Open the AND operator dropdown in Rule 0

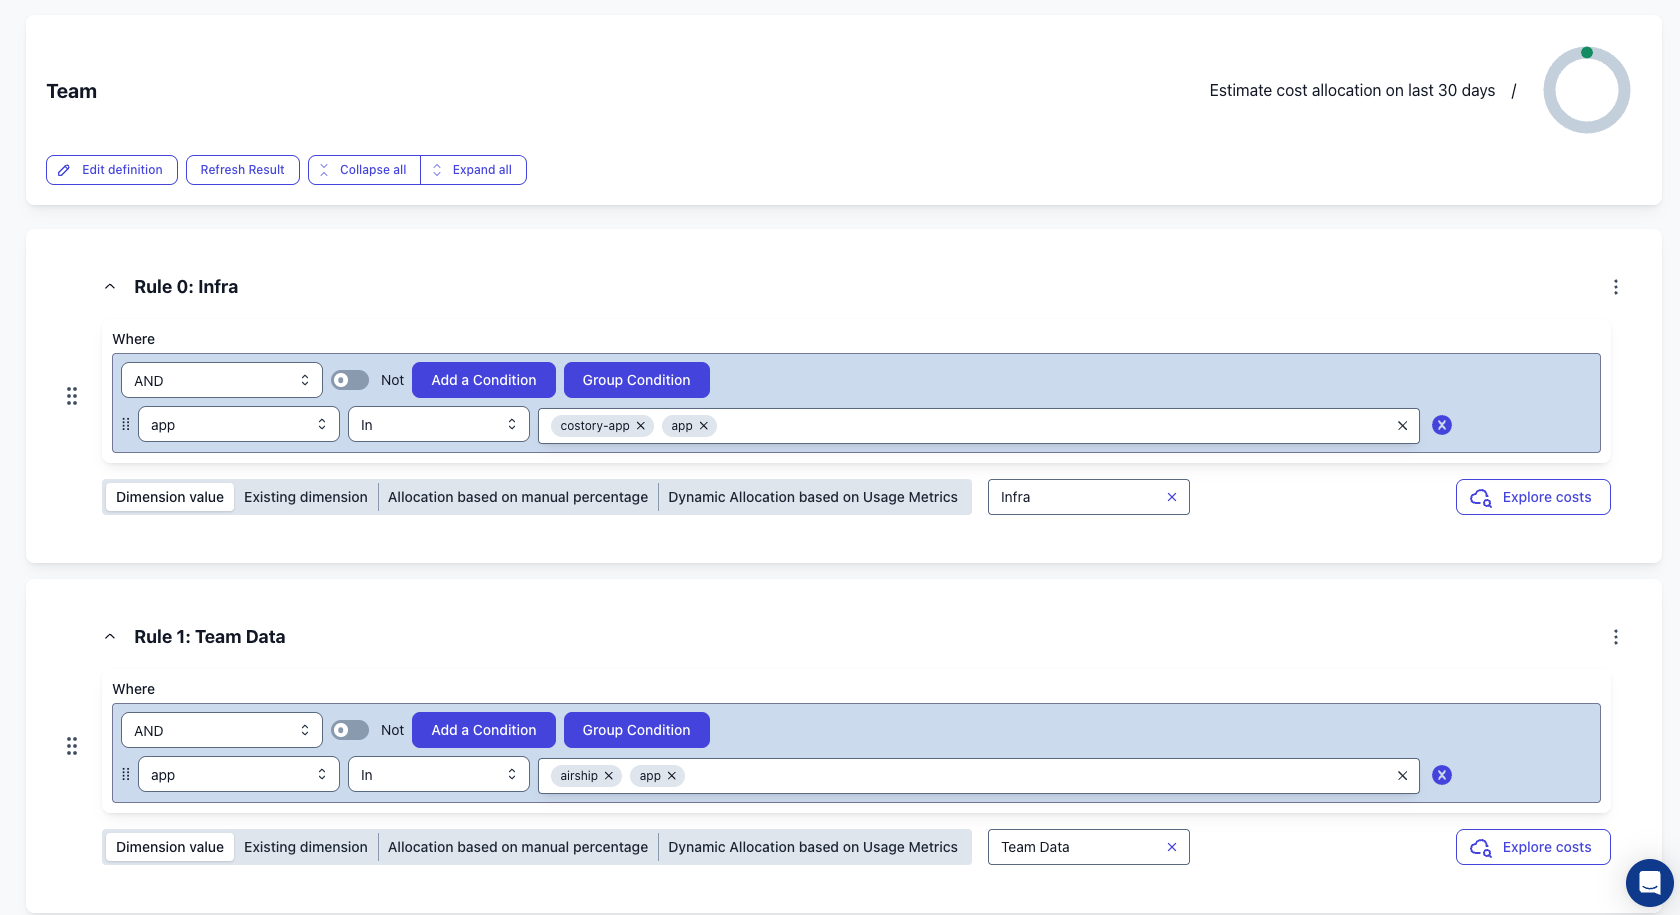222,380
